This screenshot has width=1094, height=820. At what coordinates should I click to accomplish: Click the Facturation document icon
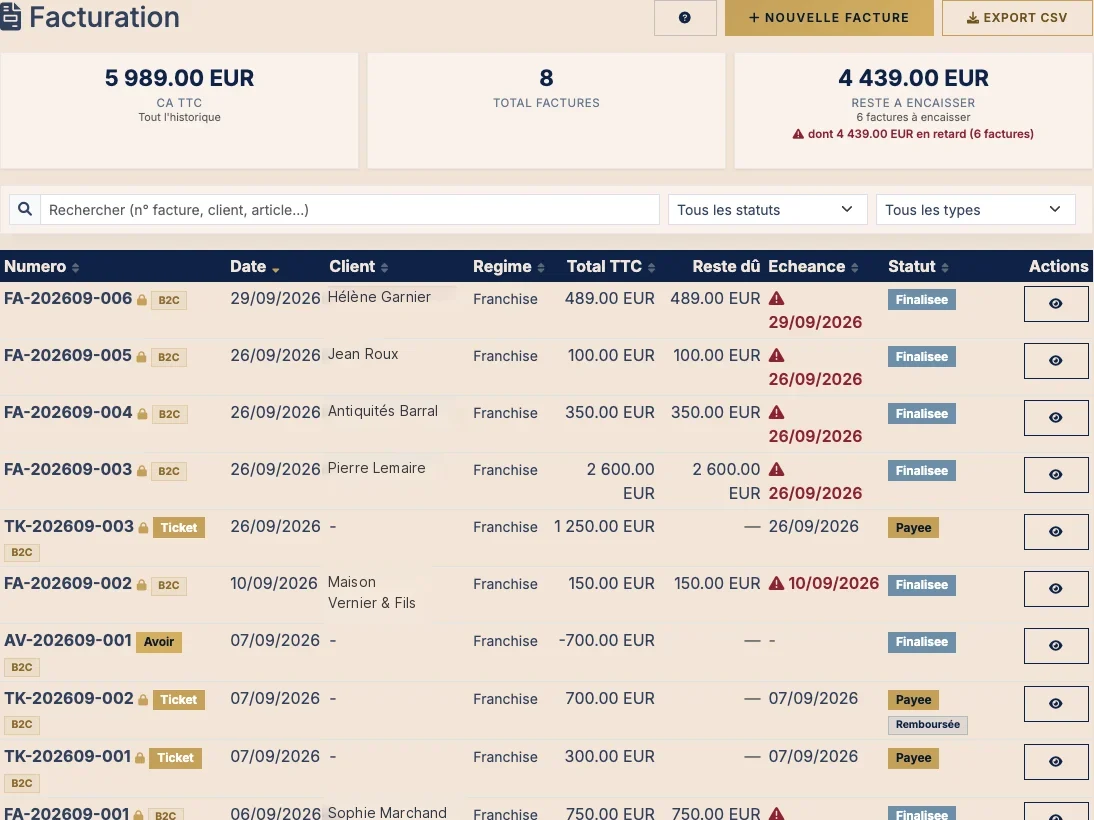tap(10, 17)
